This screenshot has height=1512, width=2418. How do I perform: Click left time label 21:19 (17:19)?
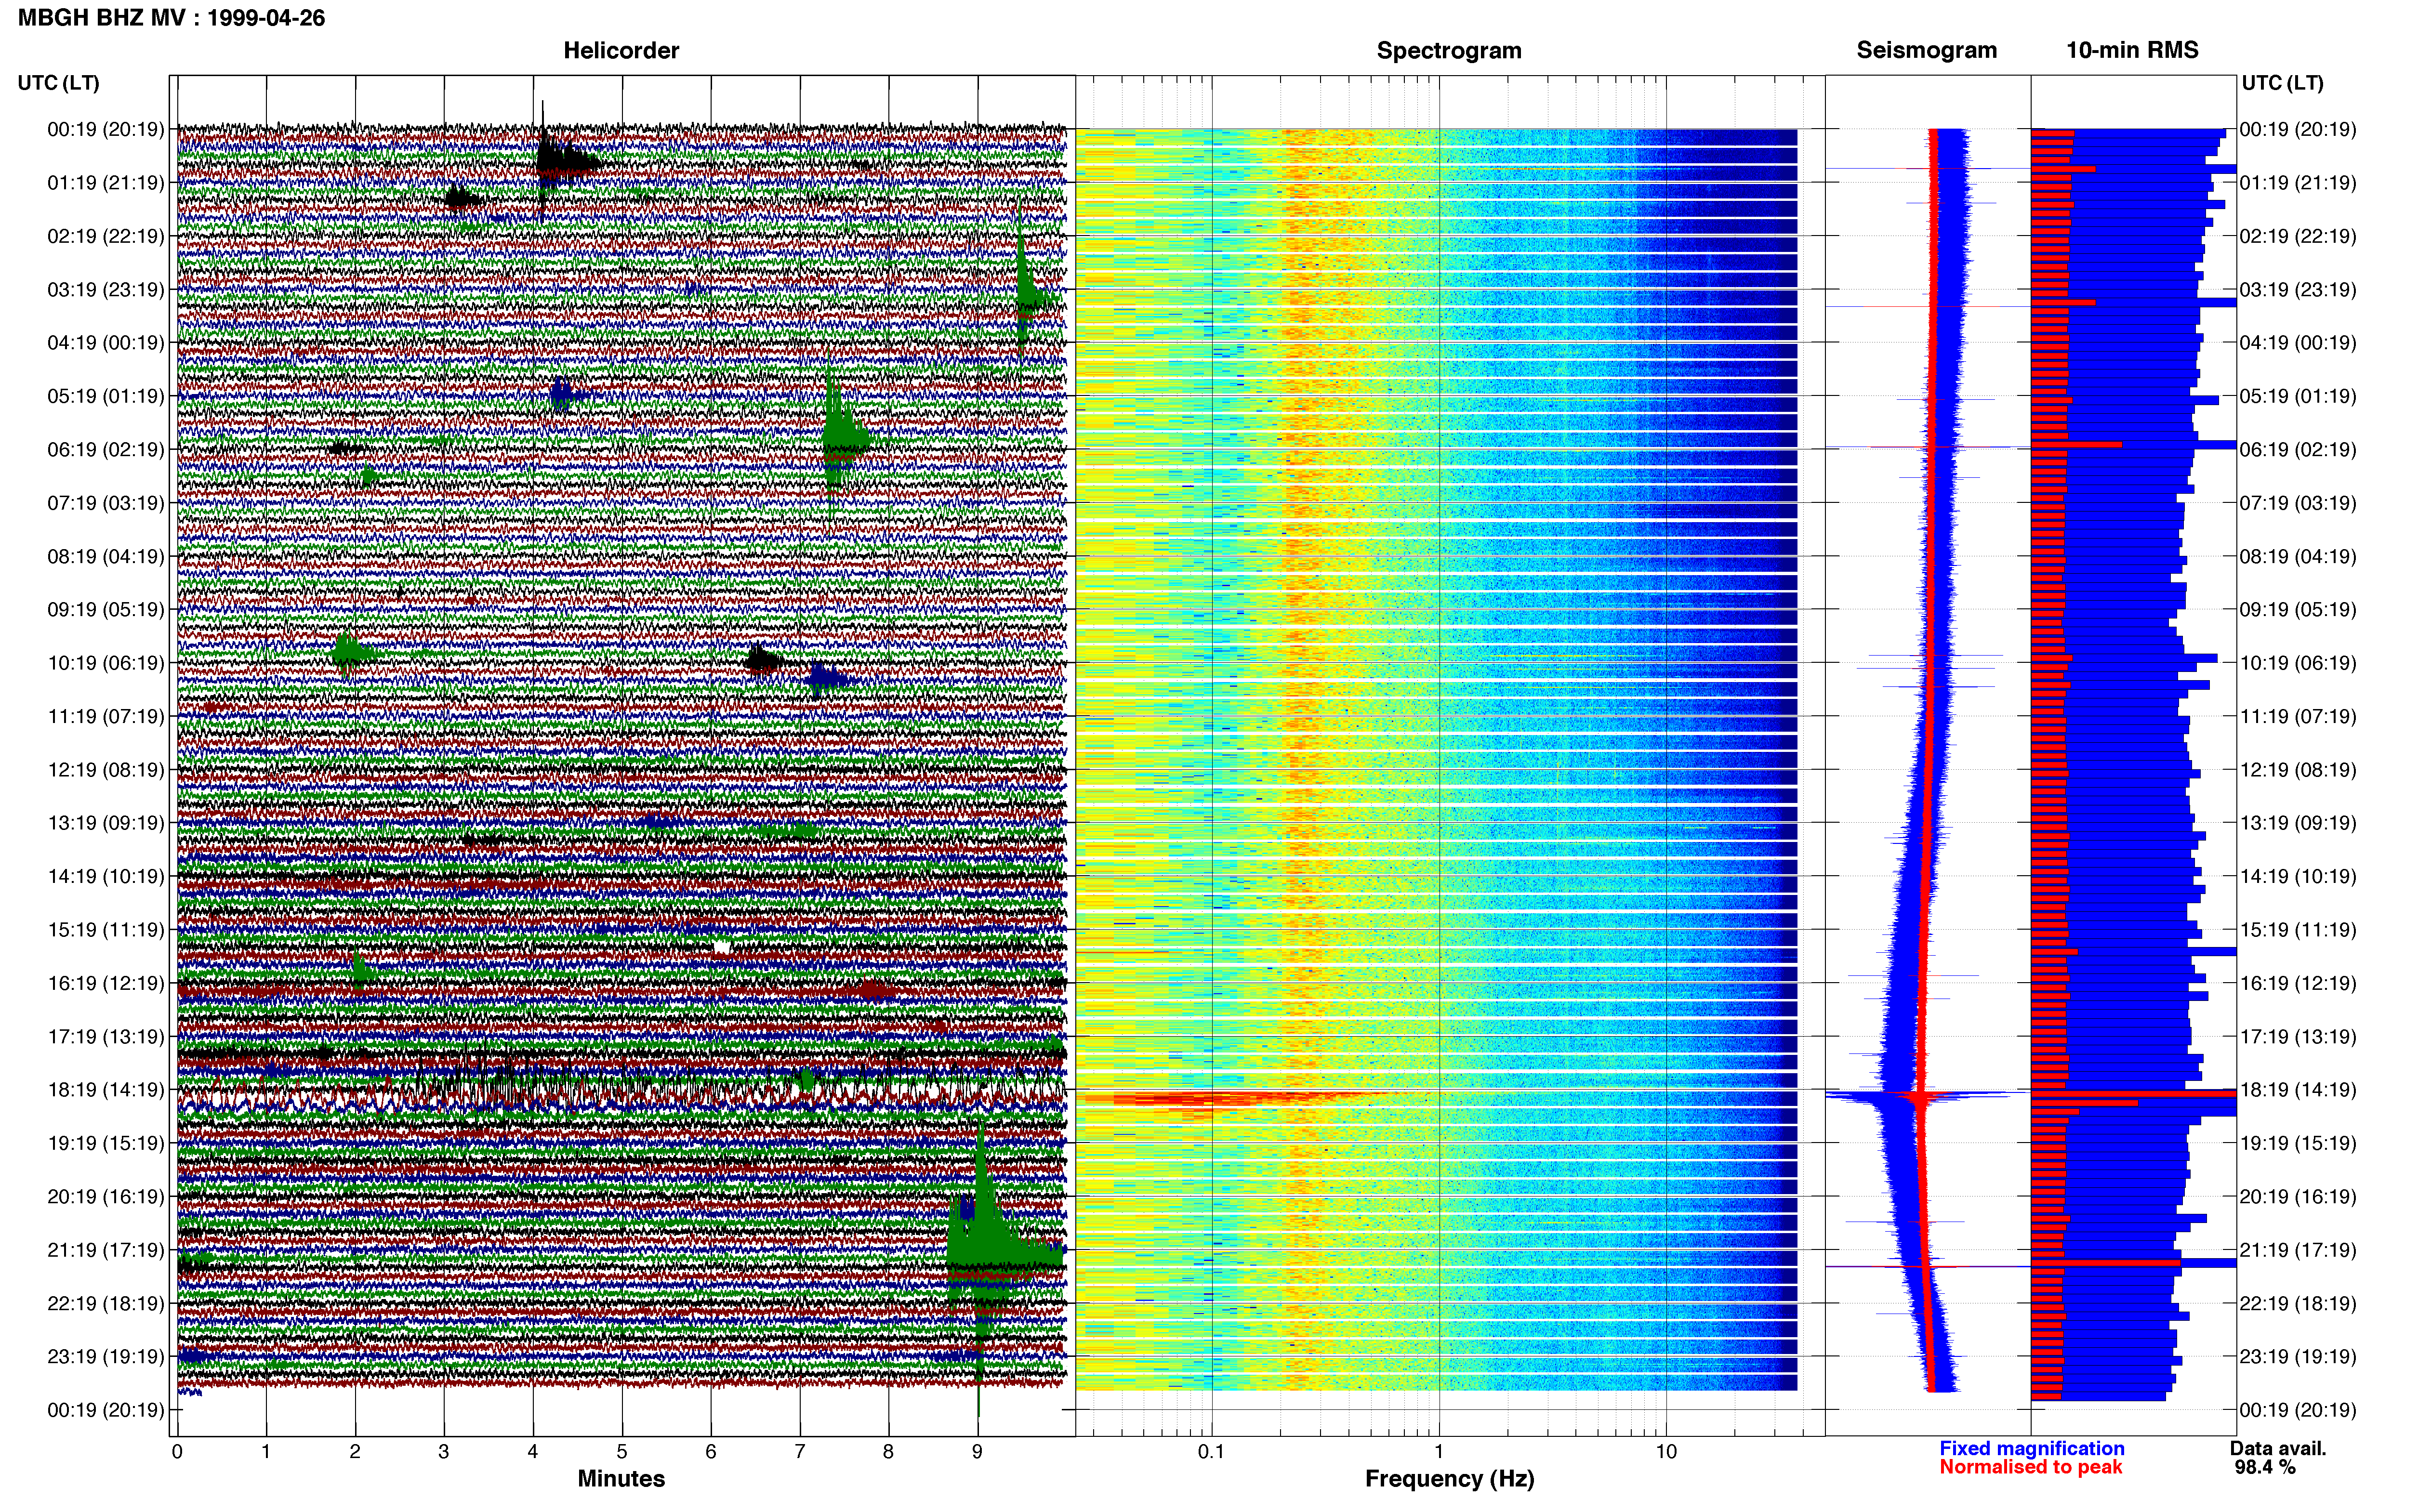point(105,1249)
